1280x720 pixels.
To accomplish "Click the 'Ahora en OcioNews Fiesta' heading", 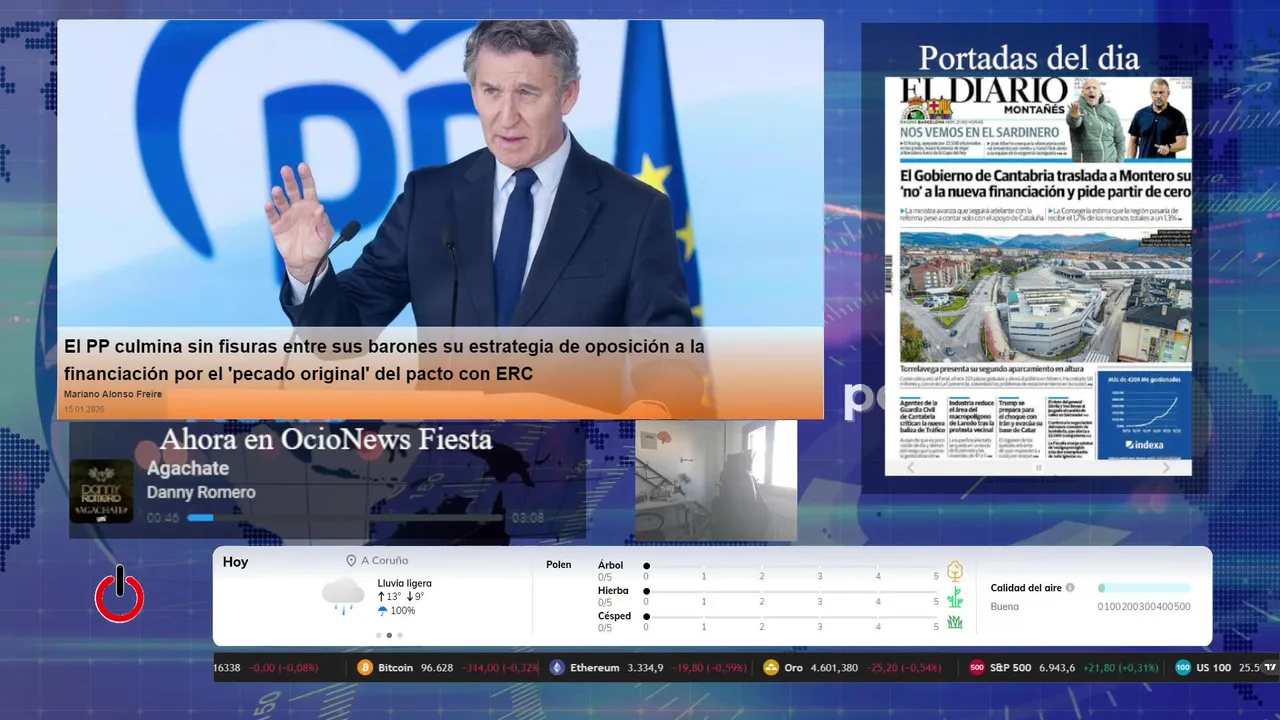I will click(326, 439).
